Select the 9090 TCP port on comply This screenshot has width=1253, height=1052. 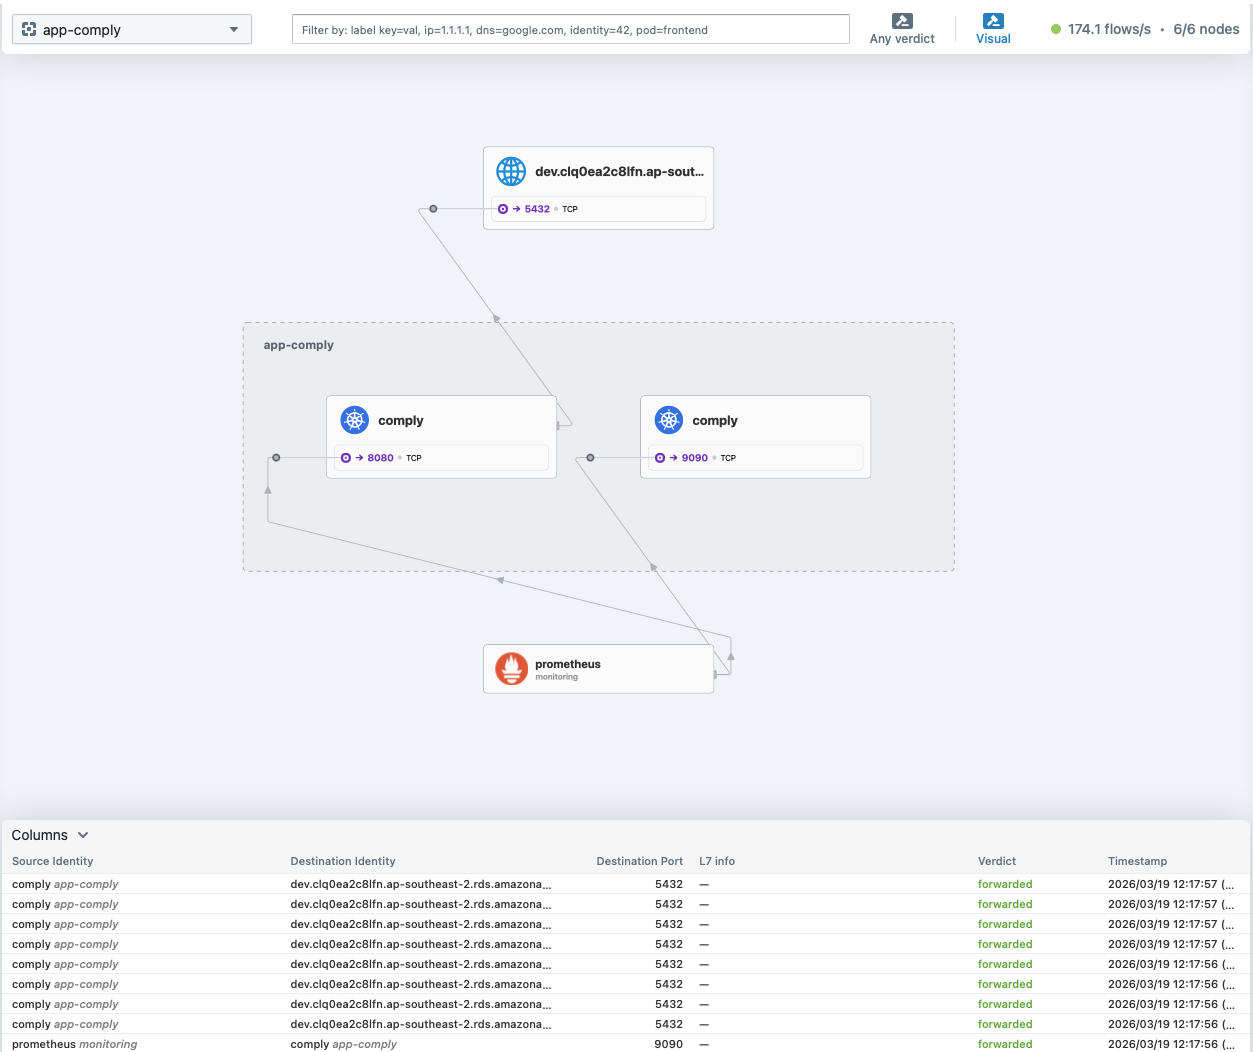tap(694, 458)
